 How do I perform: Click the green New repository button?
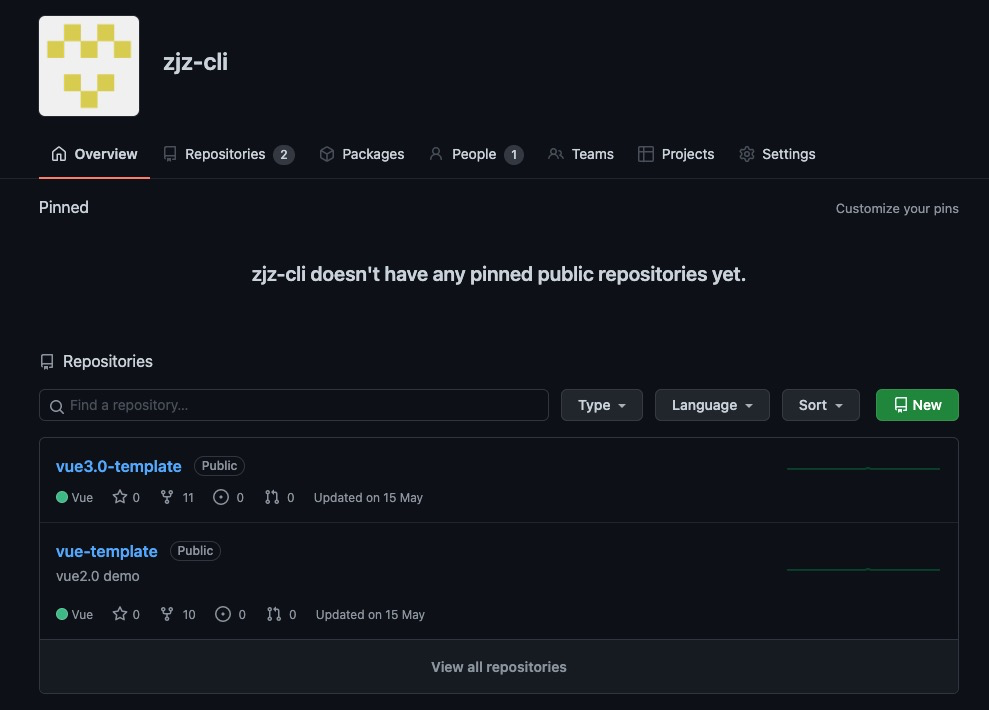coord(917,405)
